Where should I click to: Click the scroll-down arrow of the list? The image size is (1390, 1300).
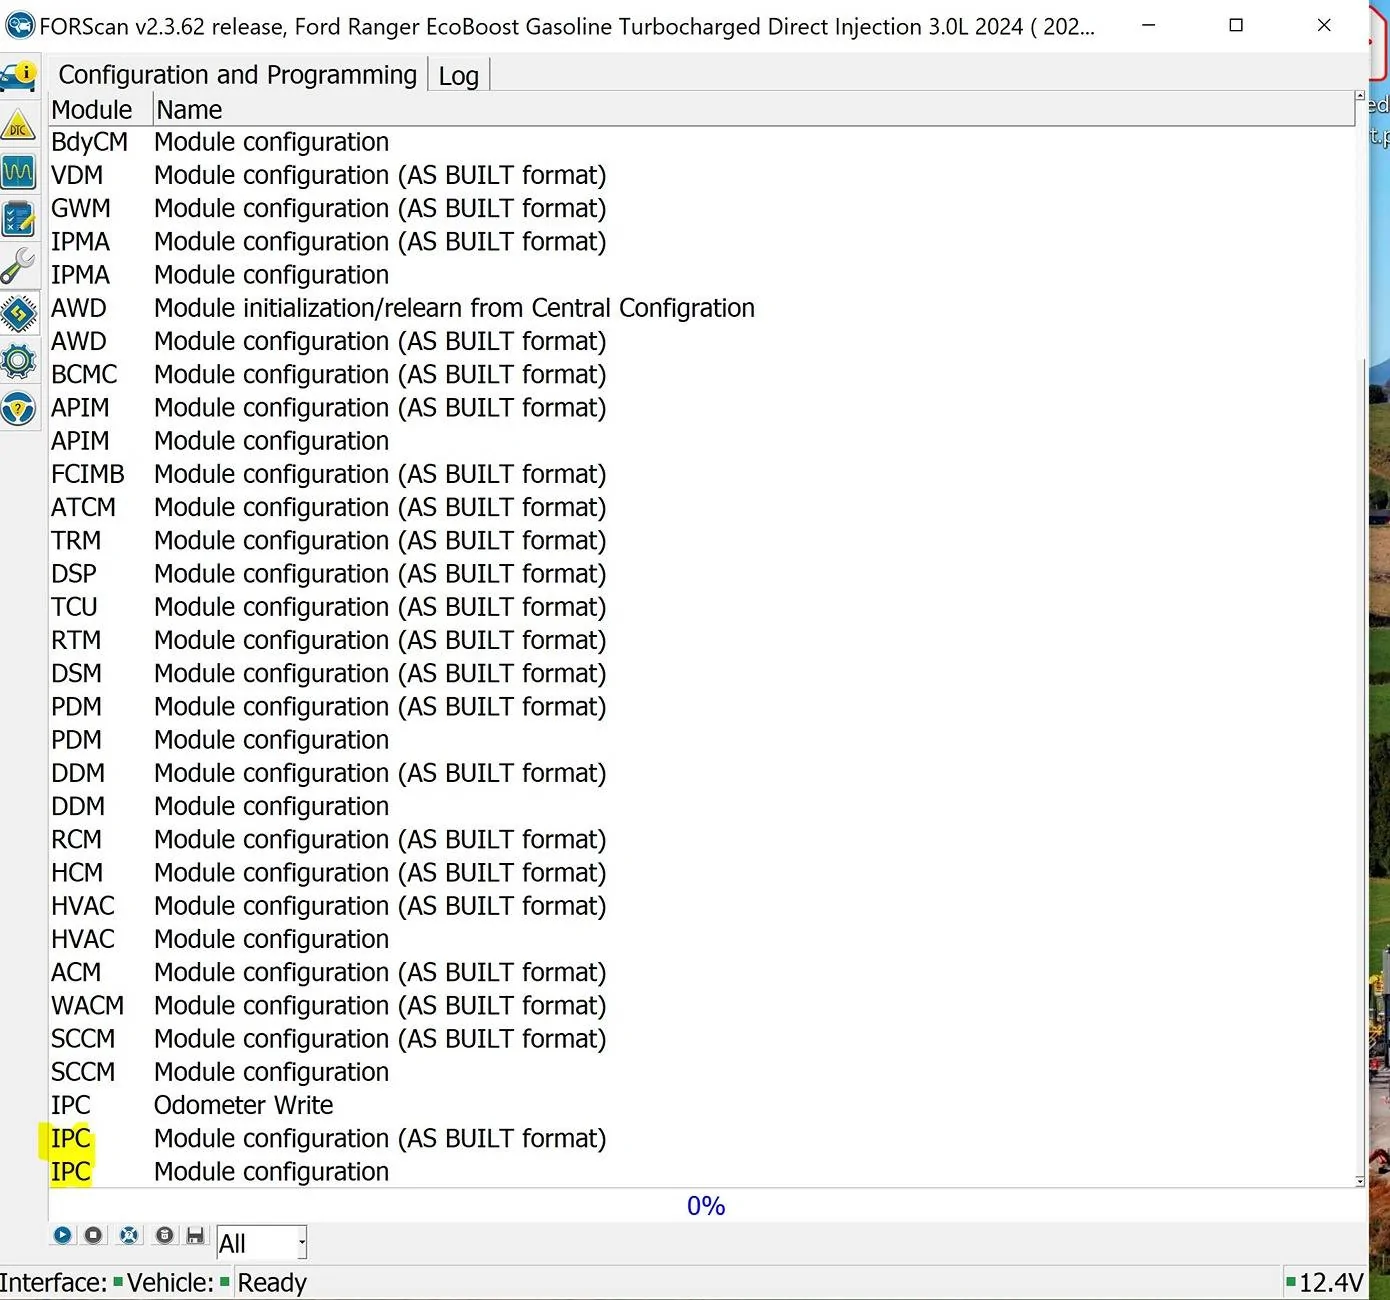(1360, 1181)
